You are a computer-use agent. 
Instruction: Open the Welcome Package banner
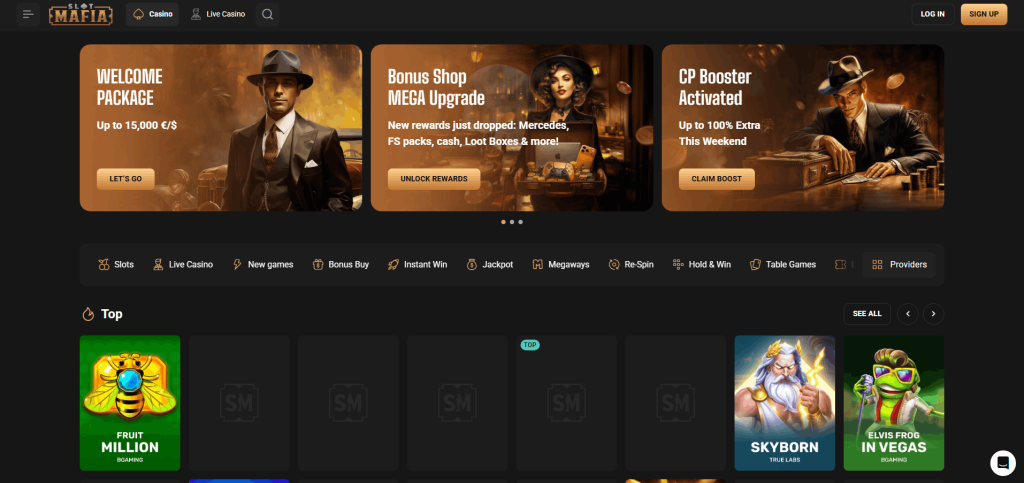pyautogui.click(x=221, y=128)
